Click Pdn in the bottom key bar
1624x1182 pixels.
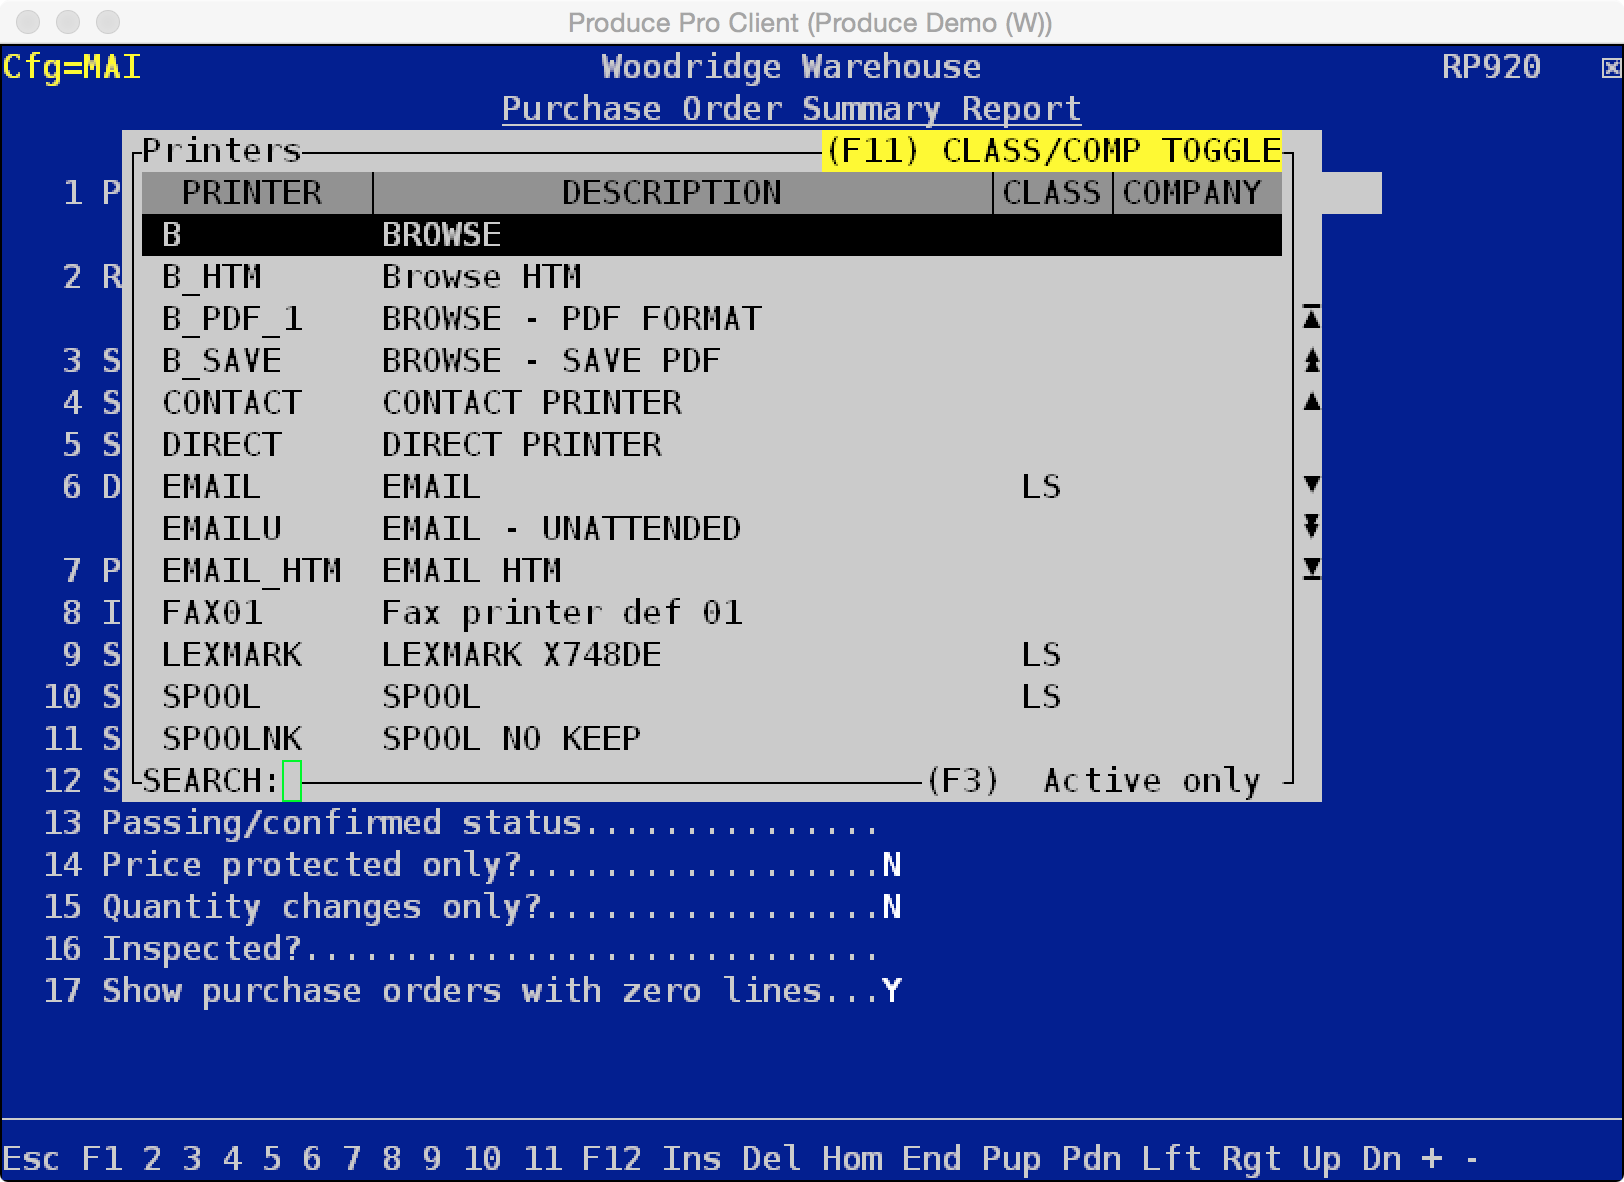pos(1091,1159)
